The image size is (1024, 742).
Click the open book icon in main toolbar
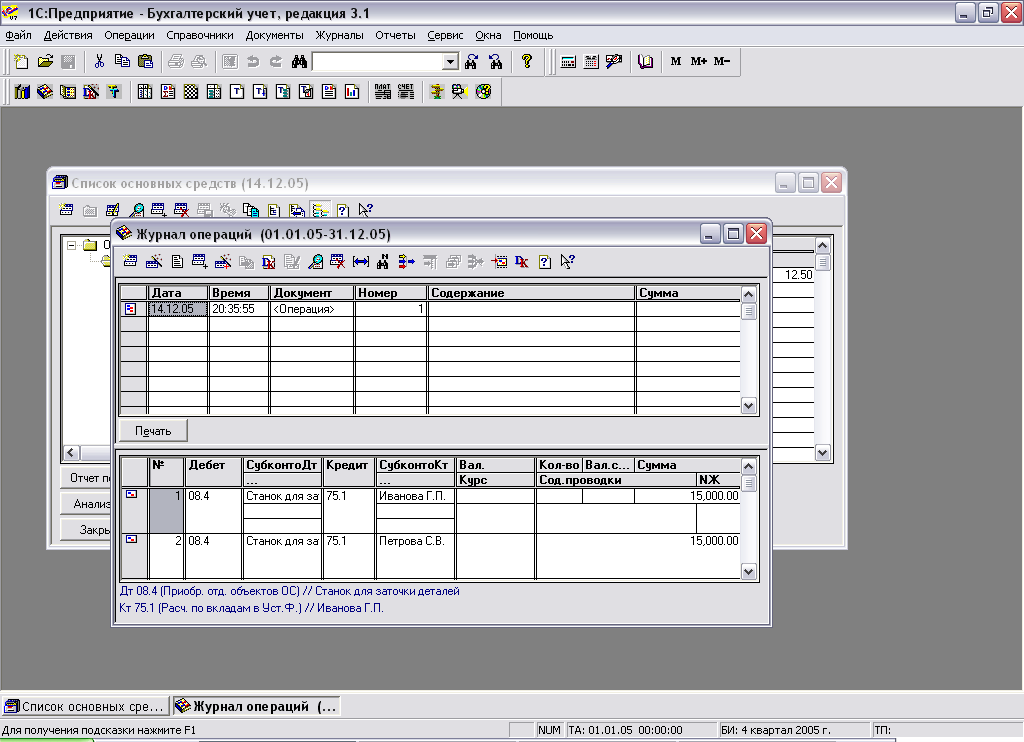pyautogui.click(x=645, y=61)
